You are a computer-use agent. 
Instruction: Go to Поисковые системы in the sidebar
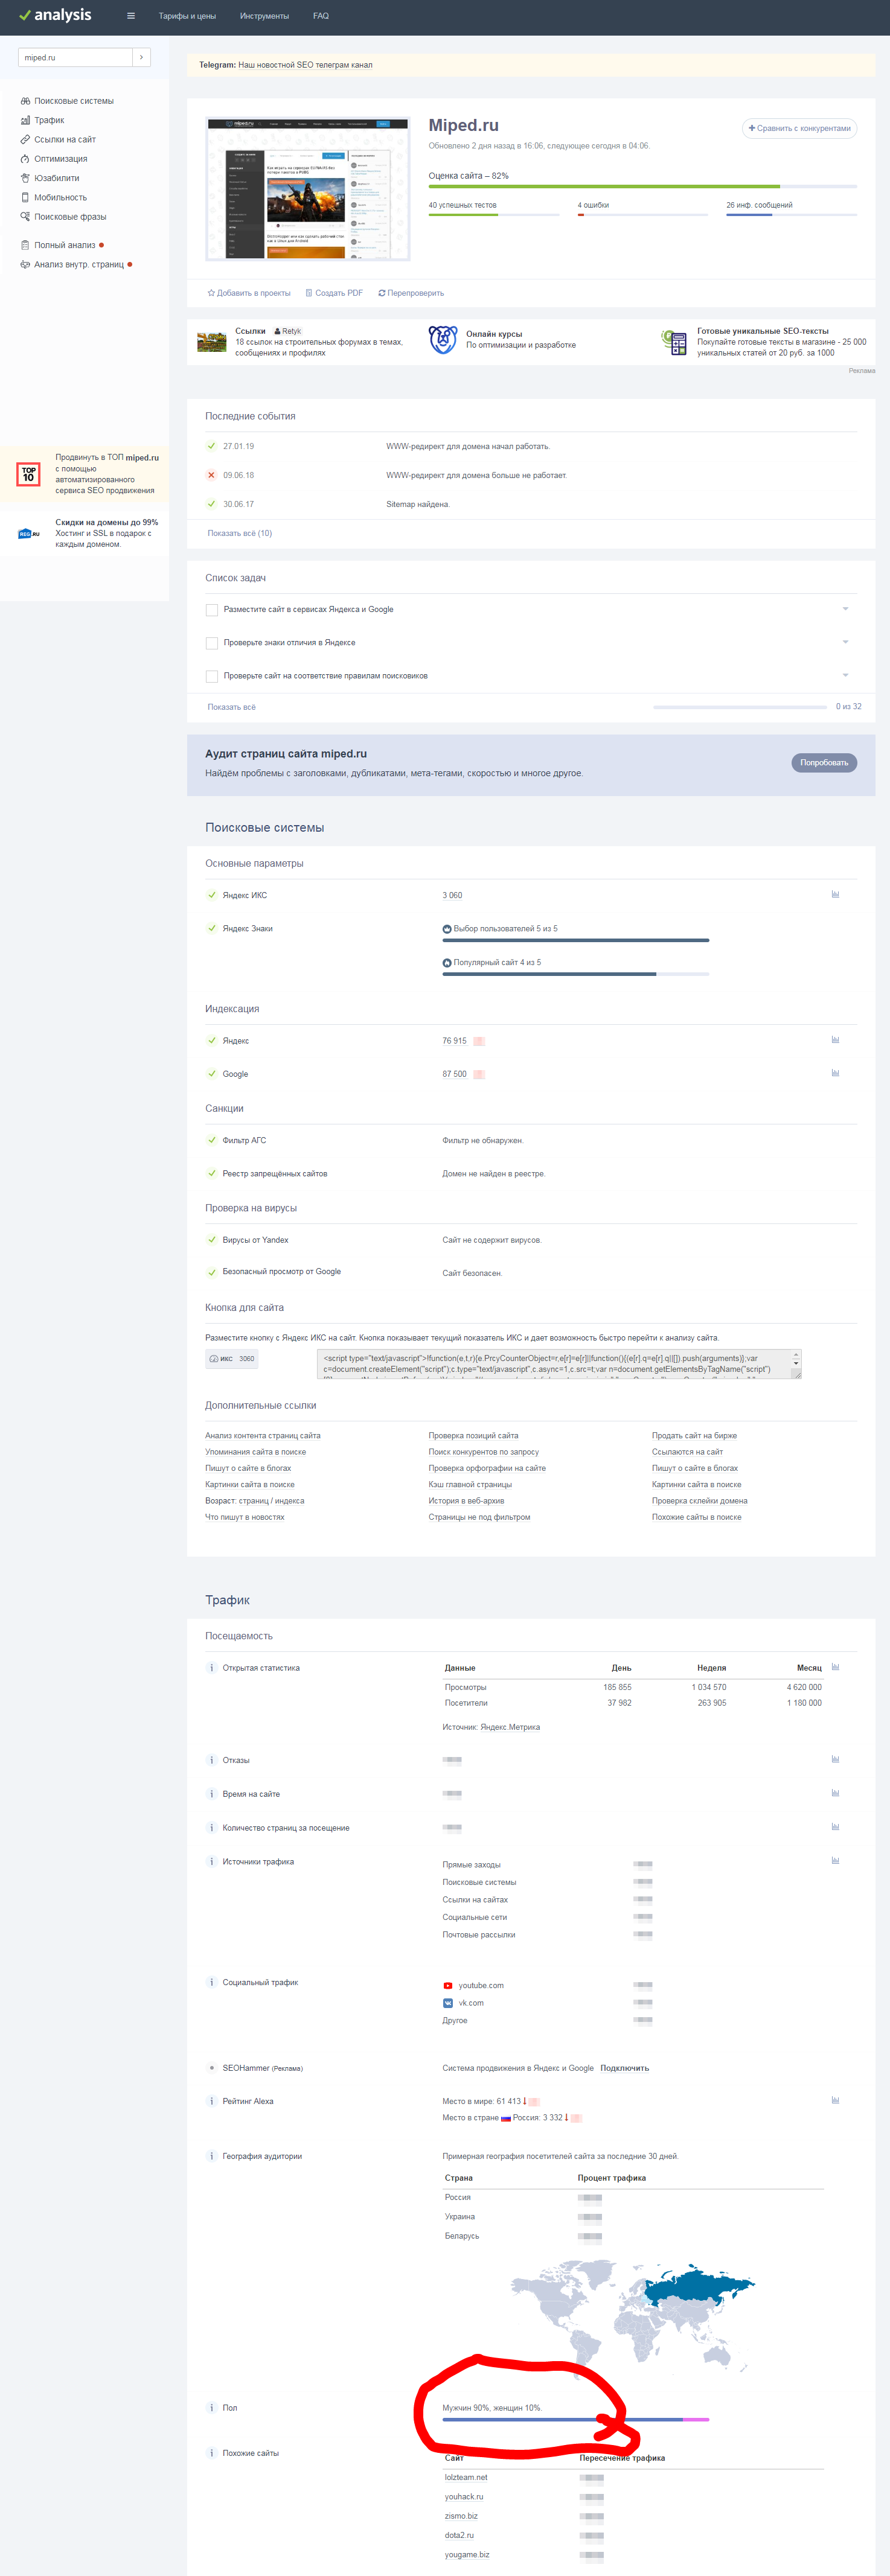click(67, 101)
